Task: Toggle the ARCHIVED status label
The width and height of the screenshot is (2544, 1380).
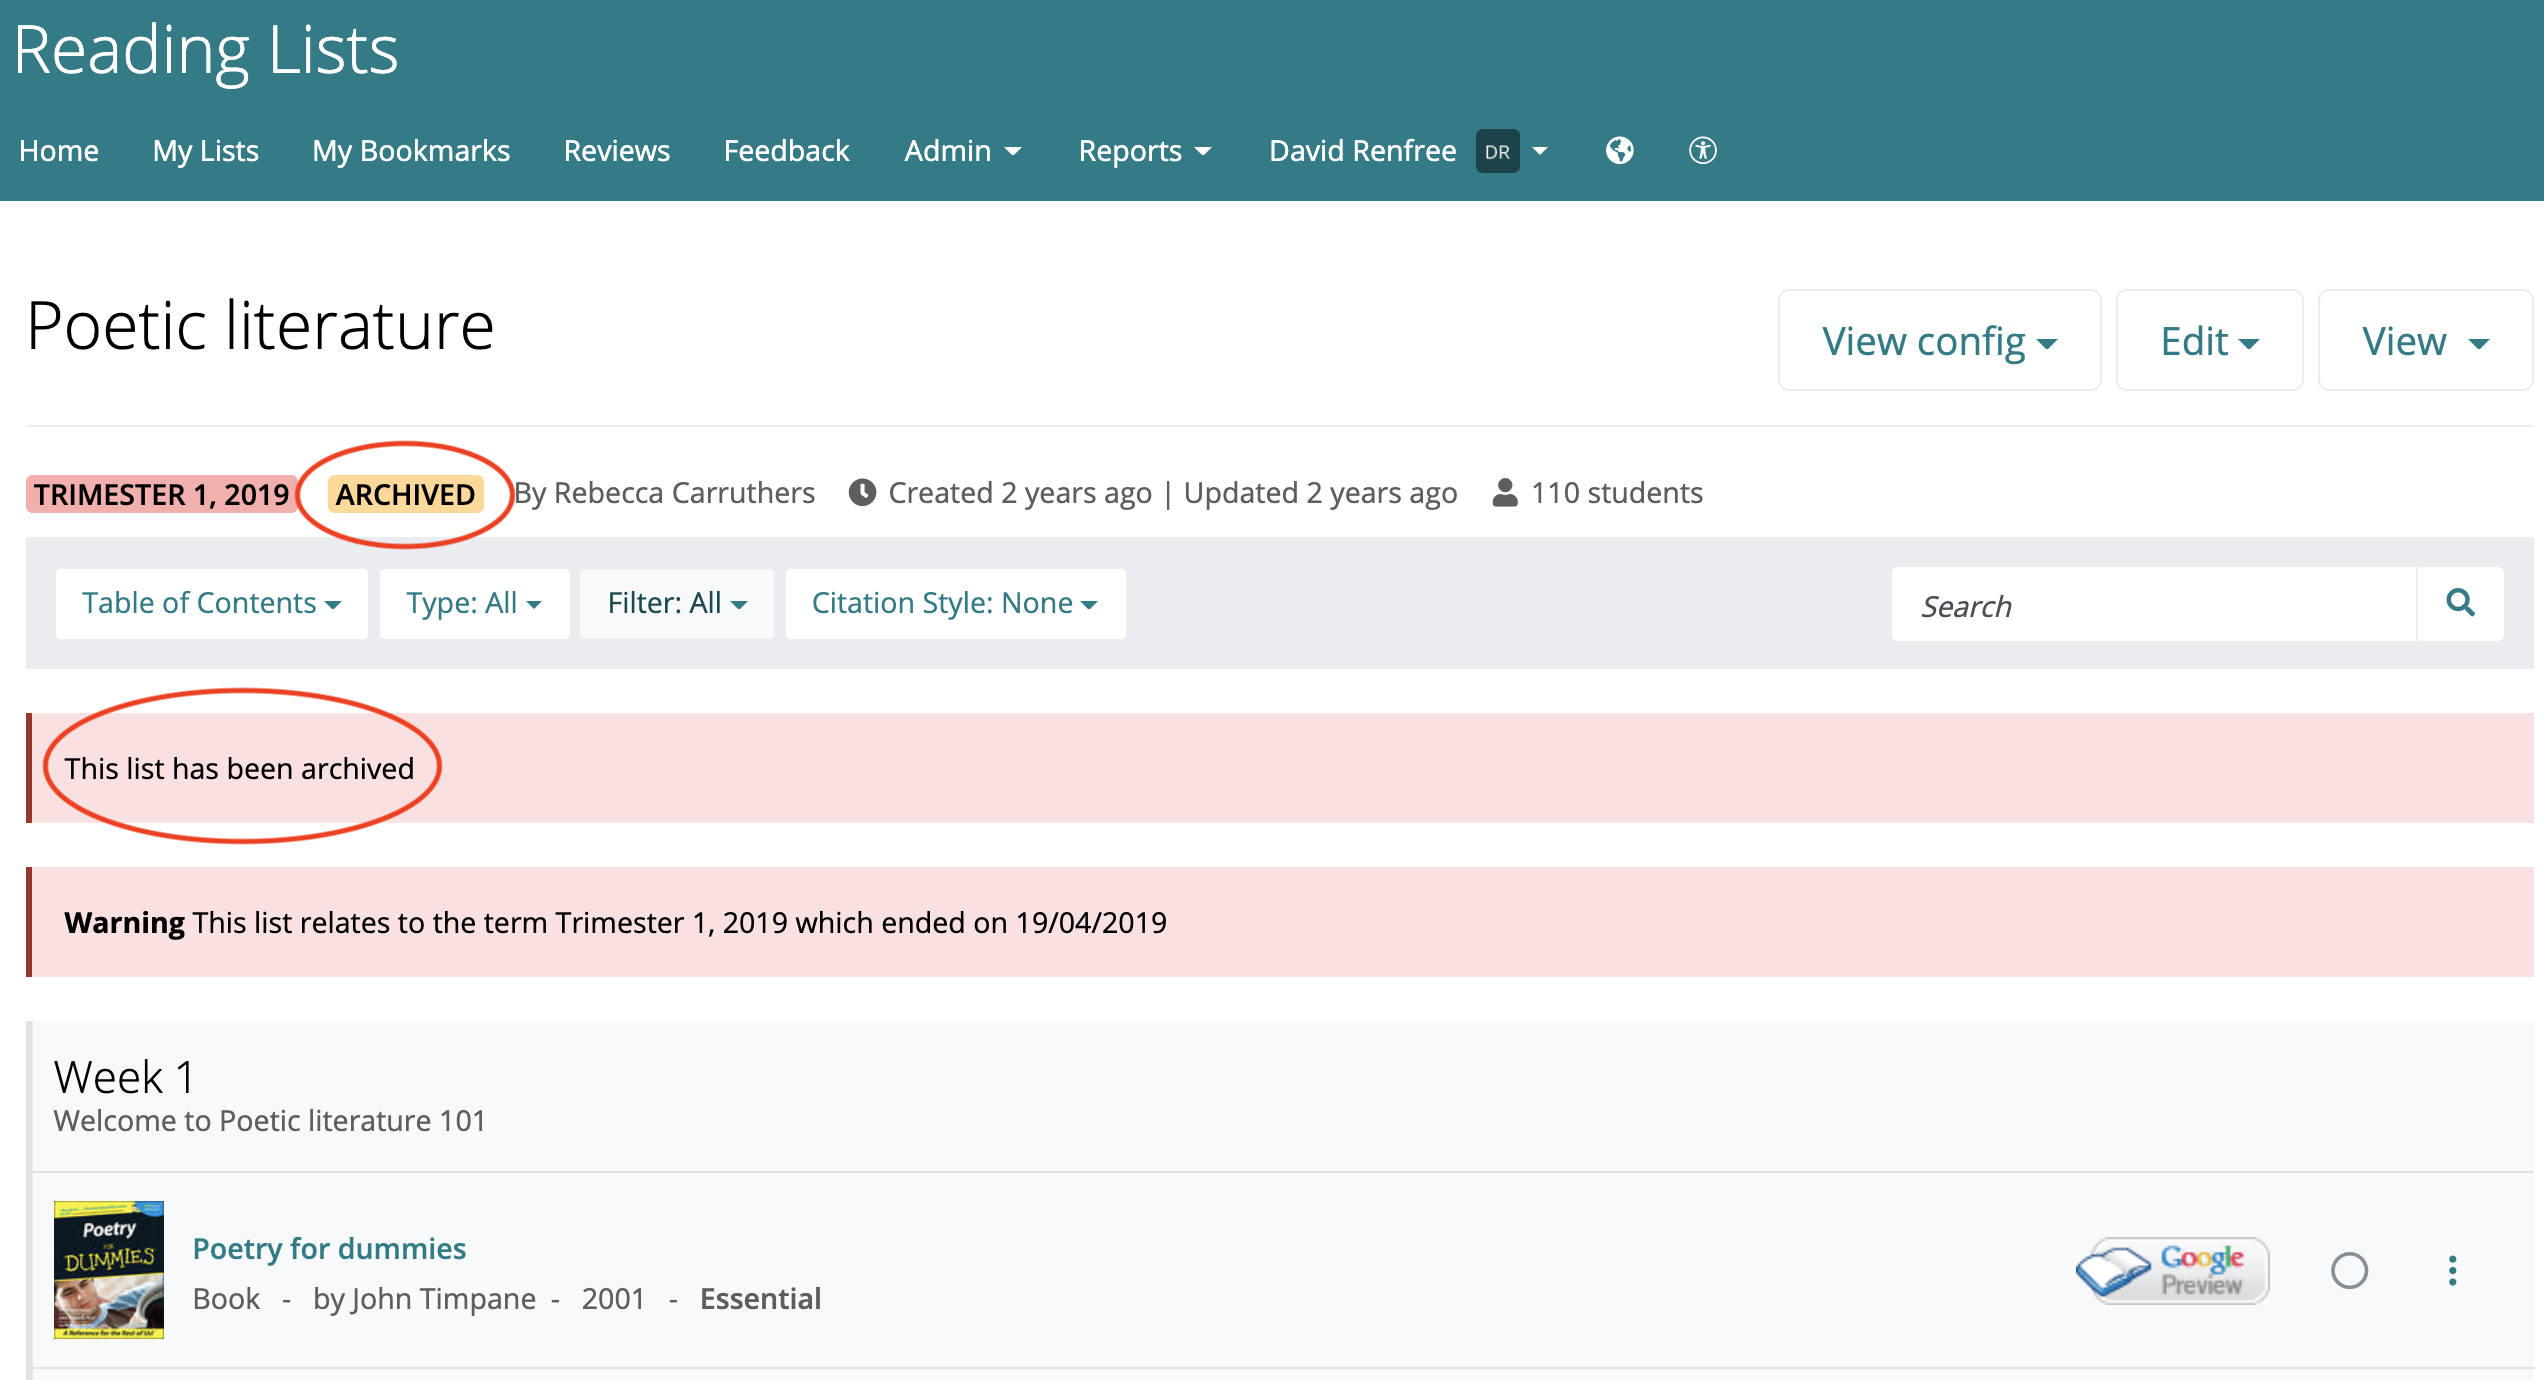Action: tap(404, 494)
